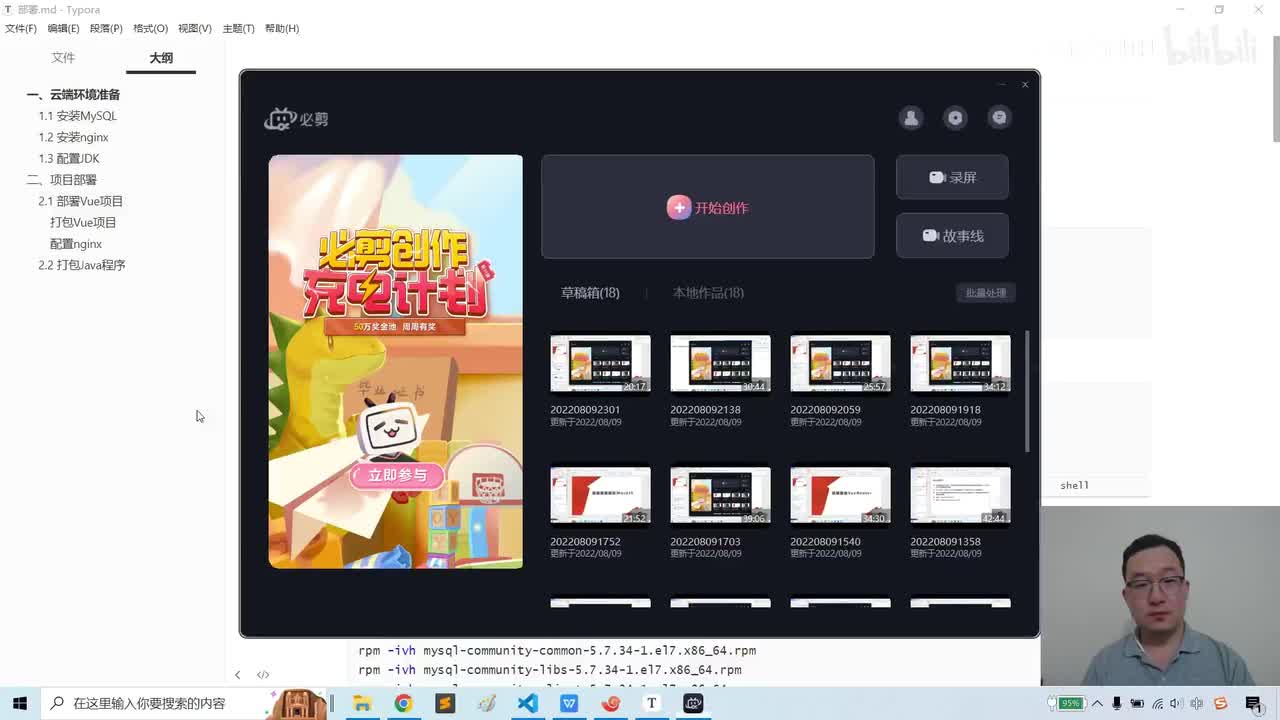
Task: Start screen recording with 录屏 button
Action: [x=952, y=177]
